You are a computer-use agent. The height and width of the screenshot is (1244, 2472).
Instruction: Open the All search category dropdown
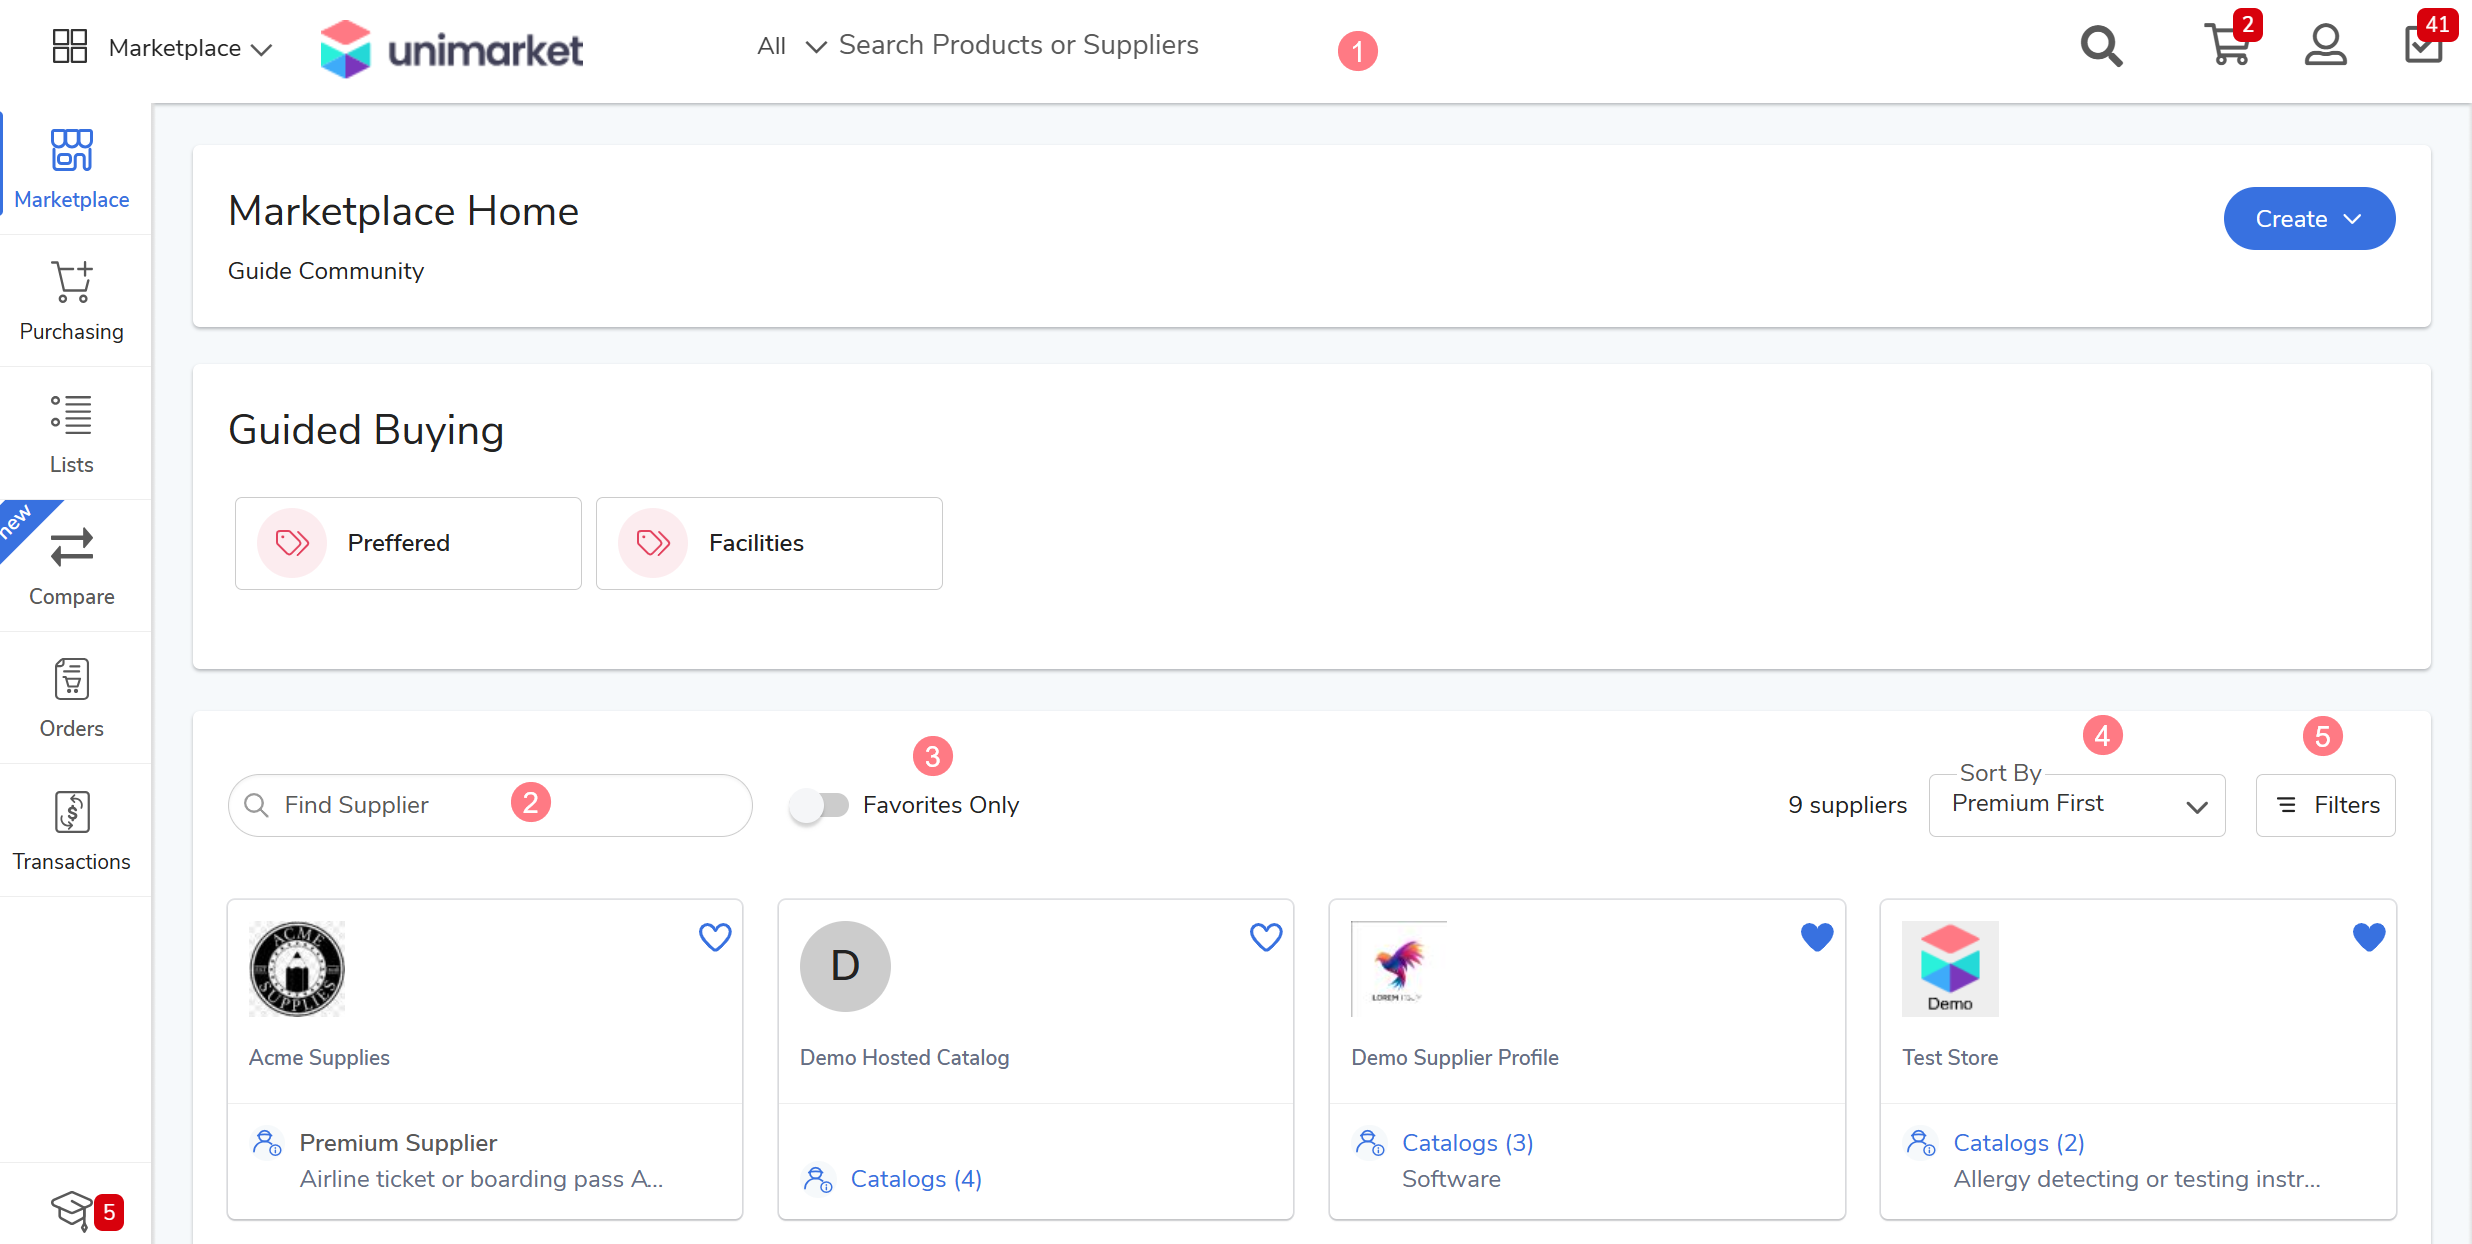tap(790, 46)
